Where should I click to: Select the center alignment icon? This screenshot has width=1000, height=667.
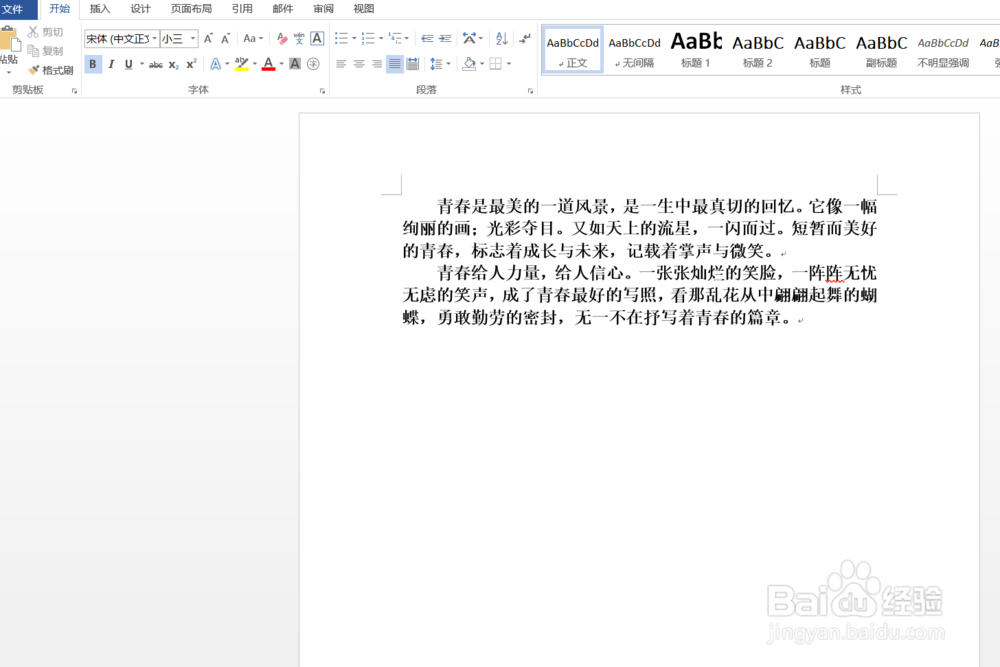(x=360, y=65)
